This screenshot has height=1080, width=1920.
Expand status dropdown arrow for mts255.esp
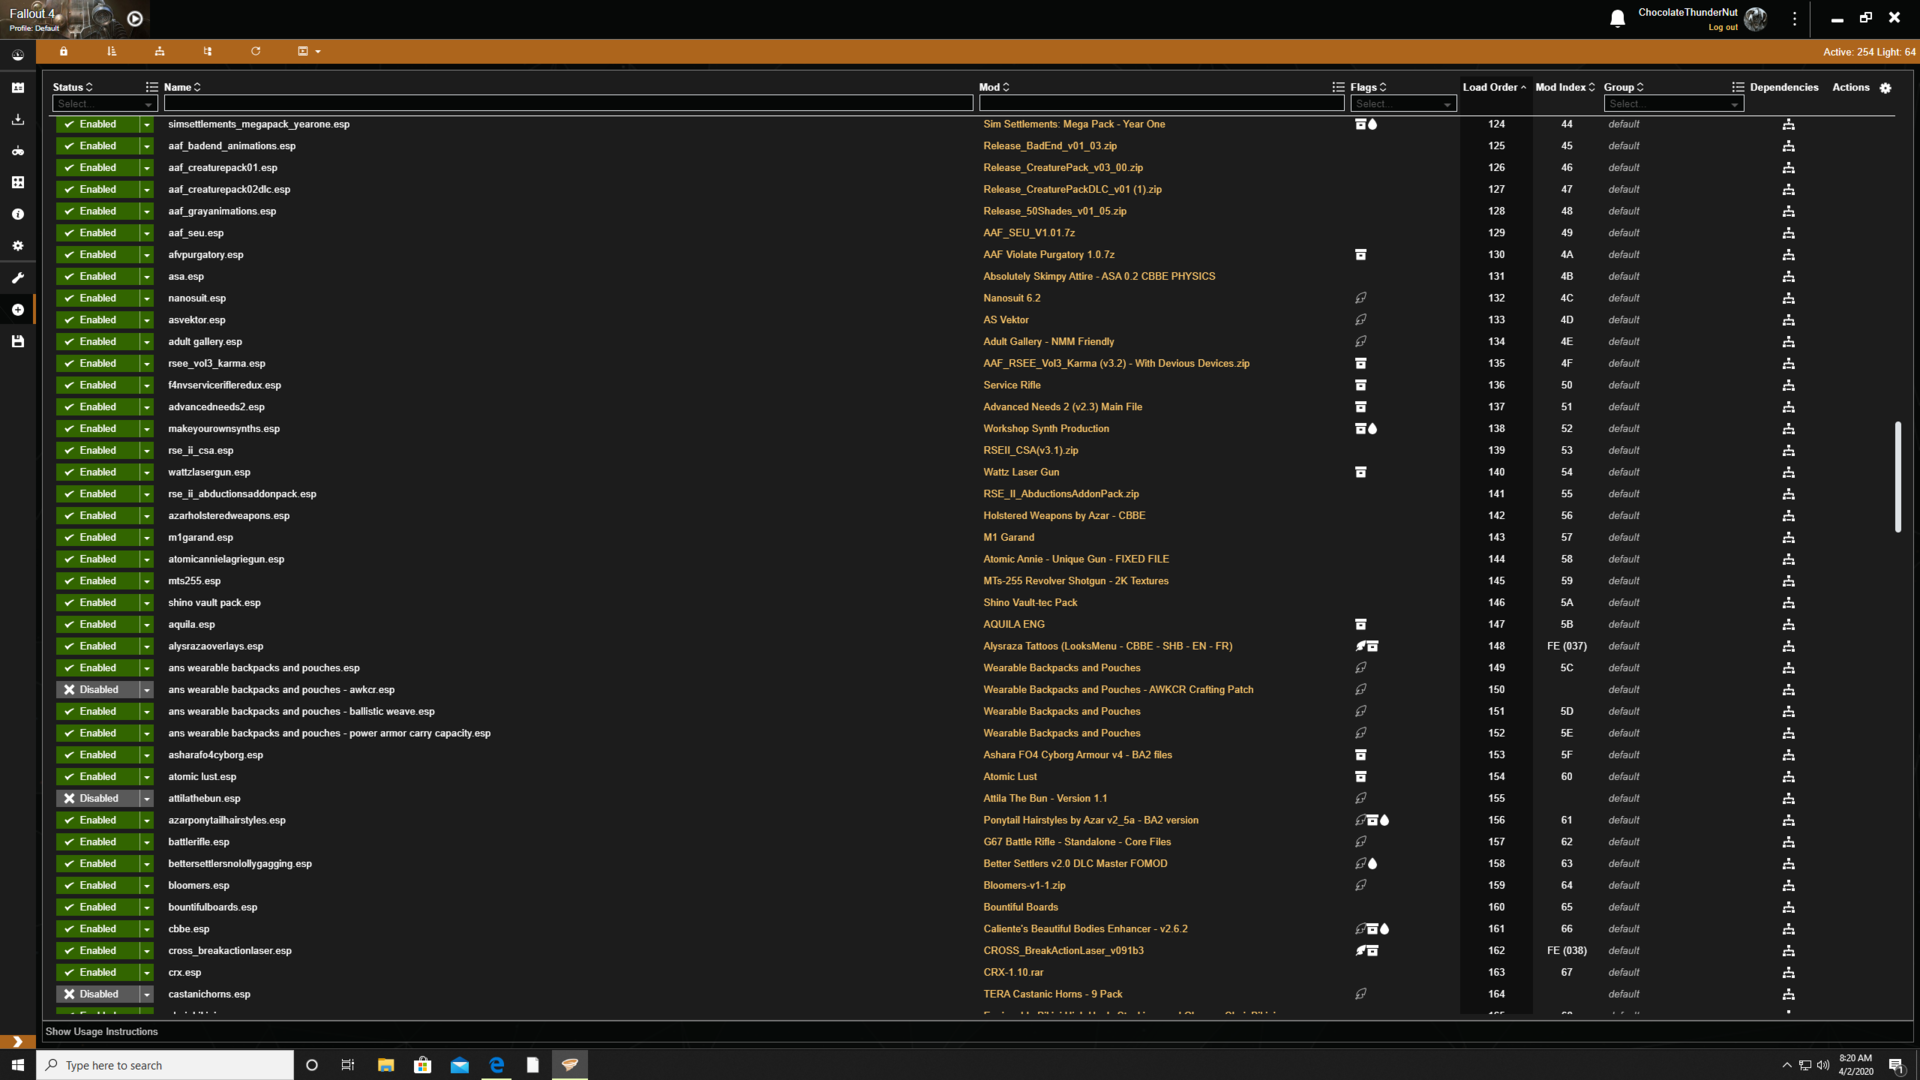click(x=146, y=581)
